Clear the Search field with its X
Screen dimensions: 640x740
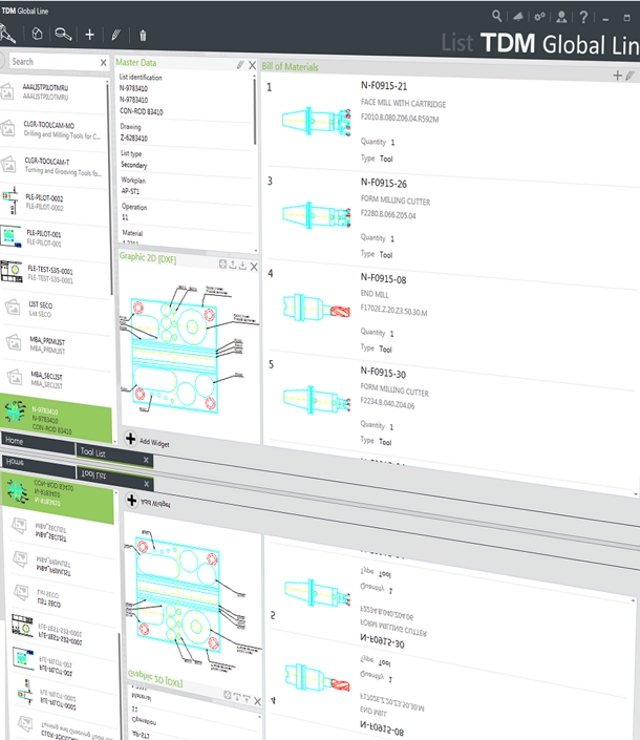point(103,62)
